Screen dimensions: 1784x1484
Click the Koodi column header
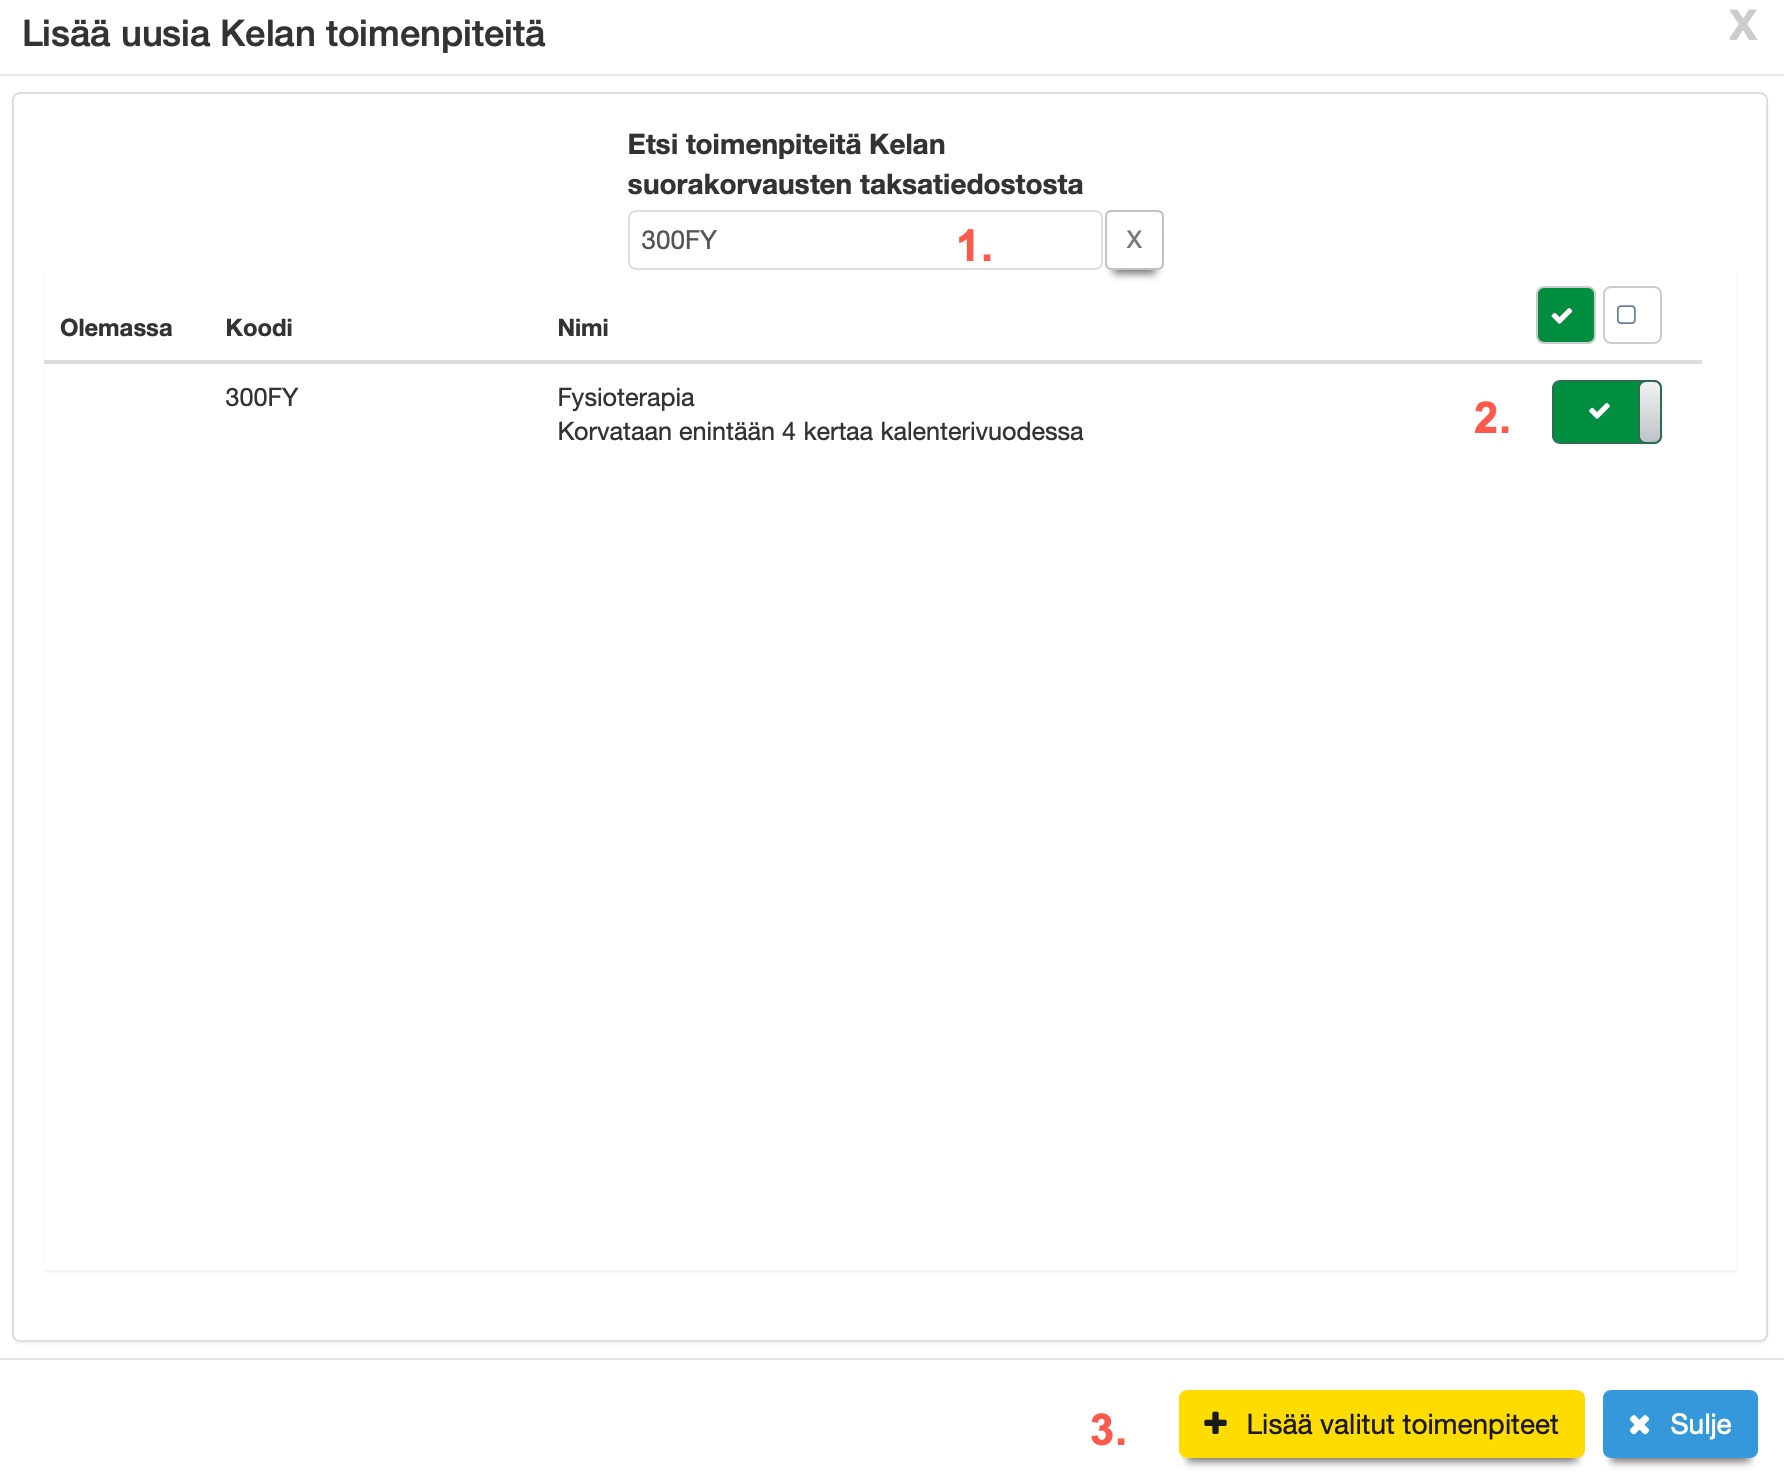point(259,328)
